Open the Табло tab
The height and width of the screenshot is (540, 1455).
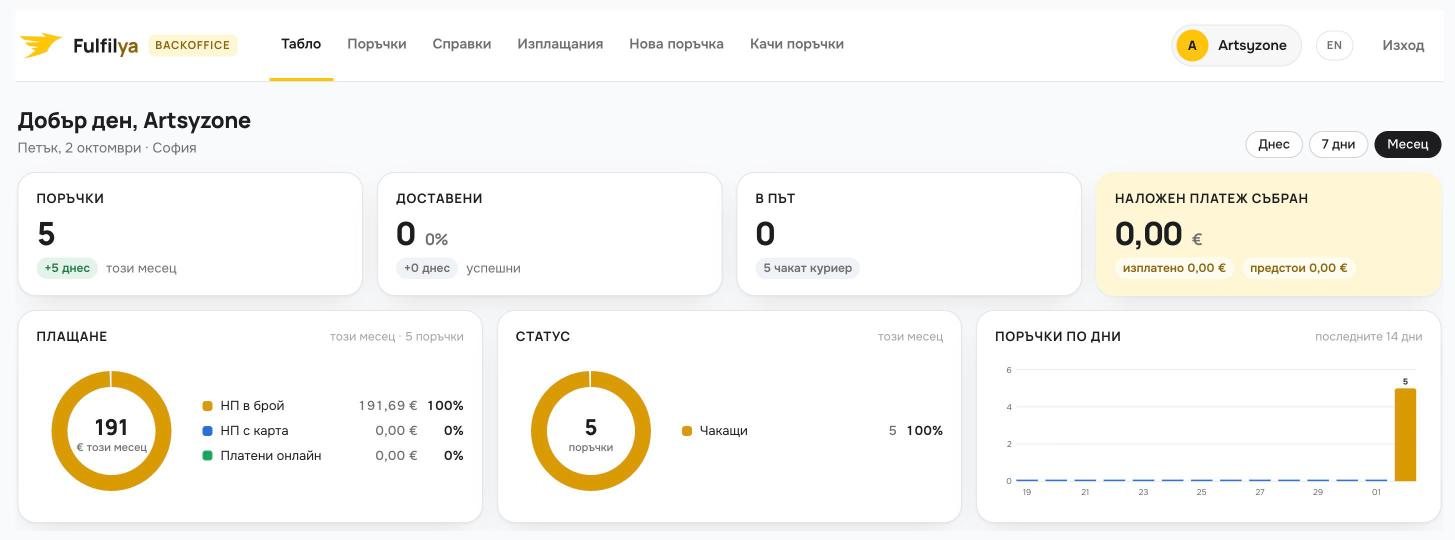(301, 44)
